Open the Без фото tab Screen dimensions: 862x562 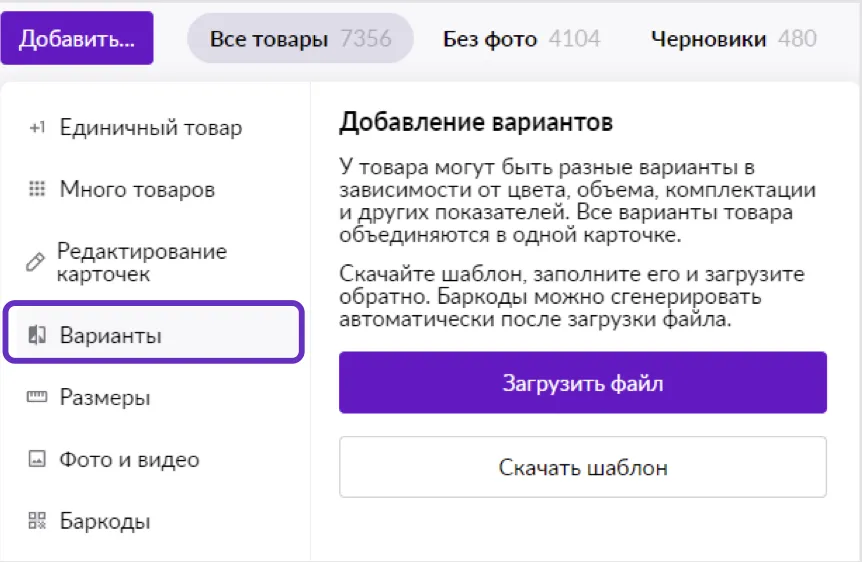(521, 39)
